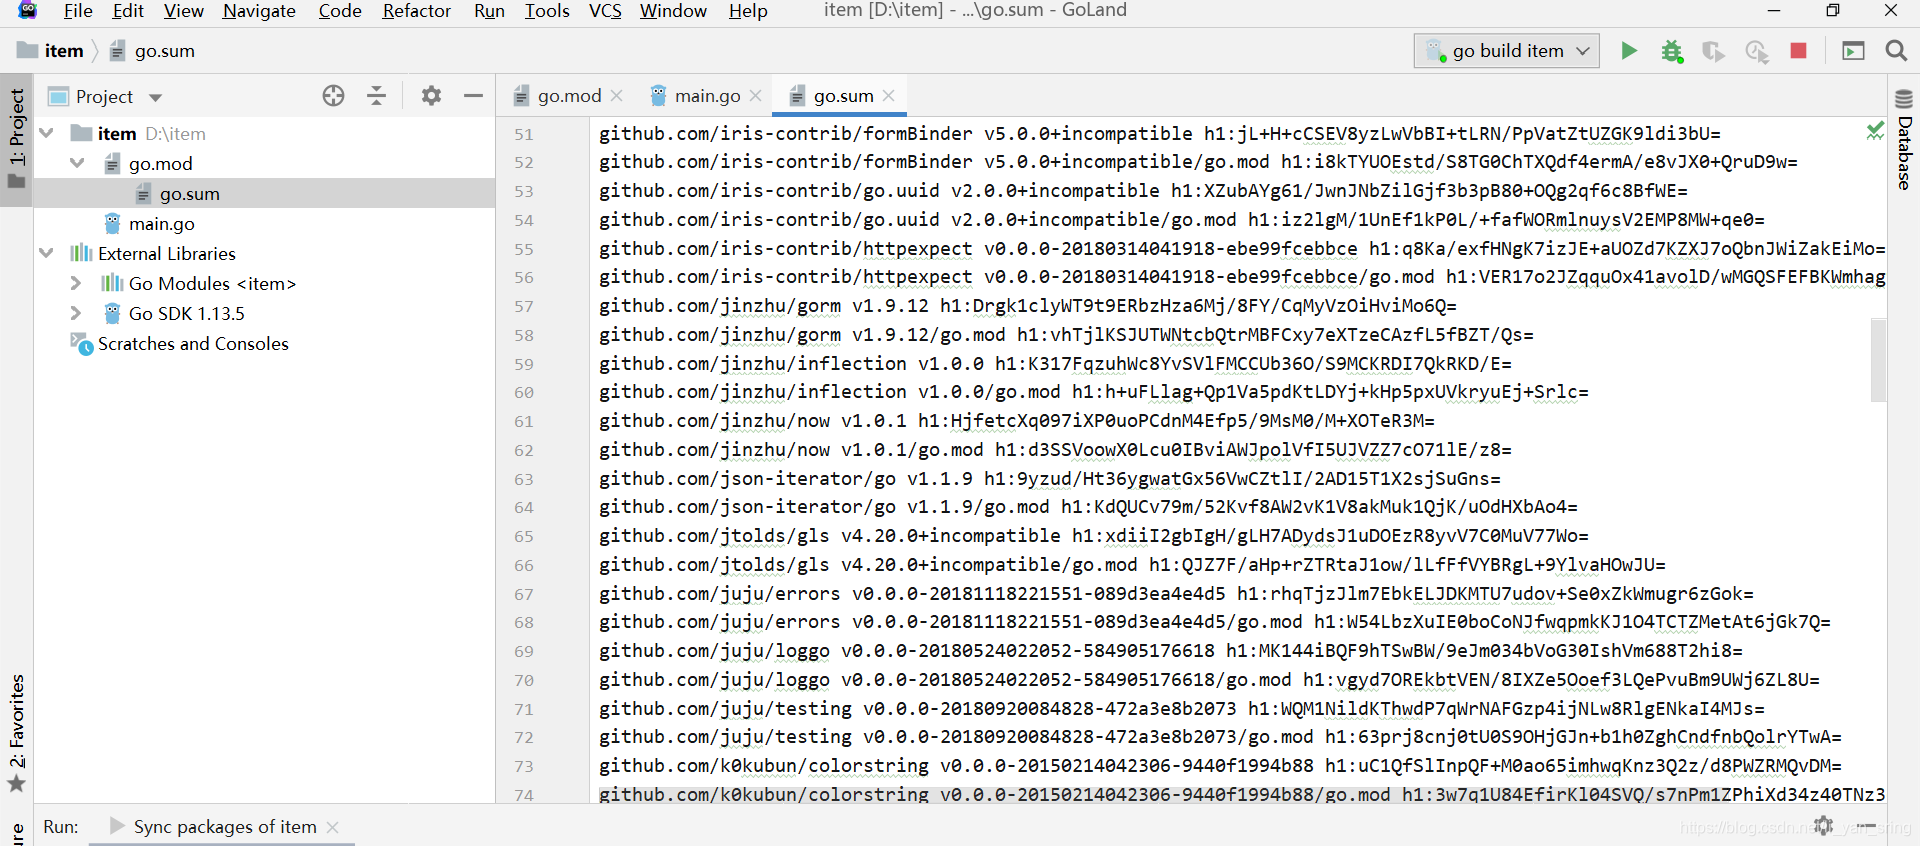The height and width of the screenshot is (846, 1920).
Task: Open the Project view selector dropdown
Action: pos(155,97)
